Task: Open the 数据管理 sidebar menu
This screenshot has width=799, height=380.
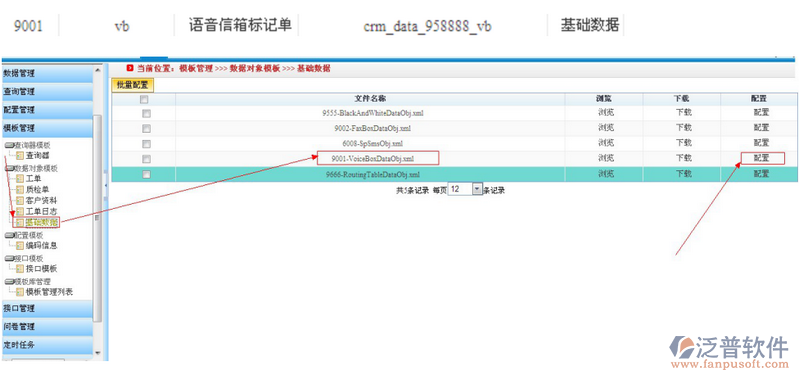Action: pyautogui.click(x=46, y=73)
